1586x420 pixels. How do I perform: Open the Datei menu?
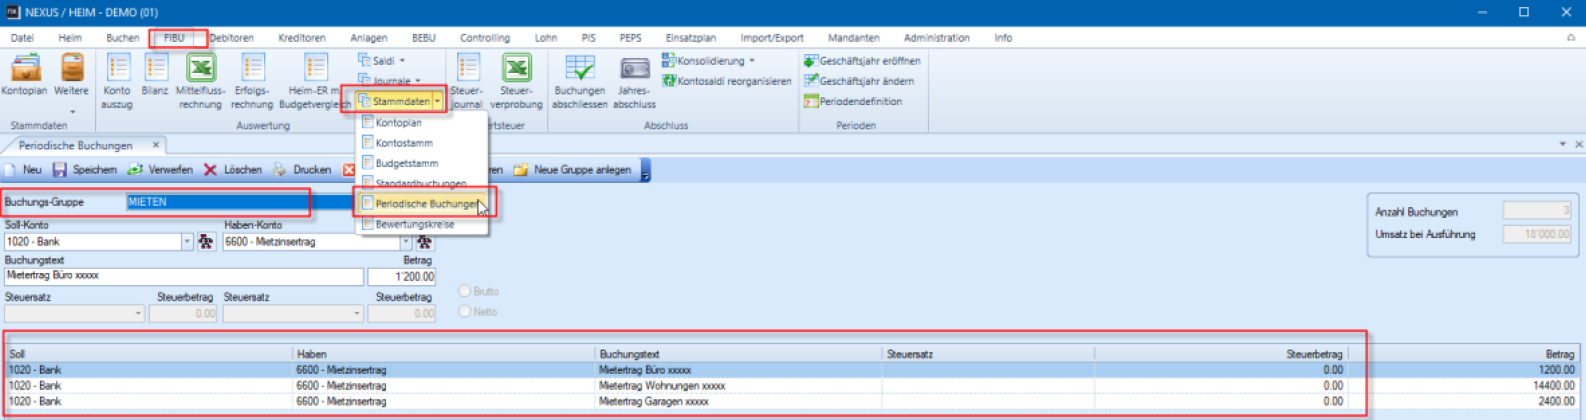22,38
